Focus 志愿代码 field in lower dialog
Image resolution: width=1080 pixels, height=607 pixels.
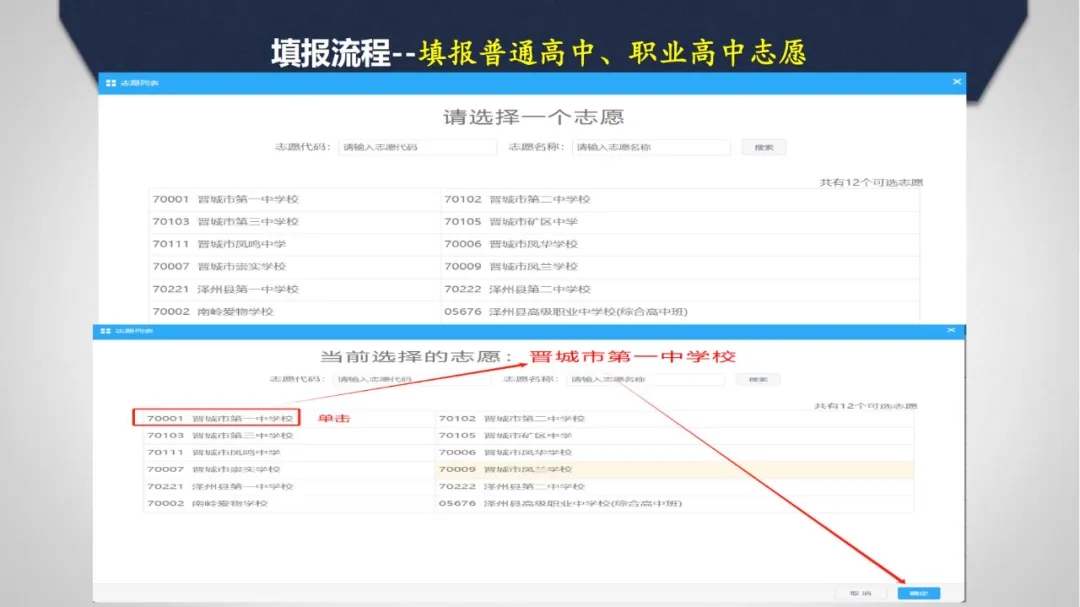coord(411,380)
